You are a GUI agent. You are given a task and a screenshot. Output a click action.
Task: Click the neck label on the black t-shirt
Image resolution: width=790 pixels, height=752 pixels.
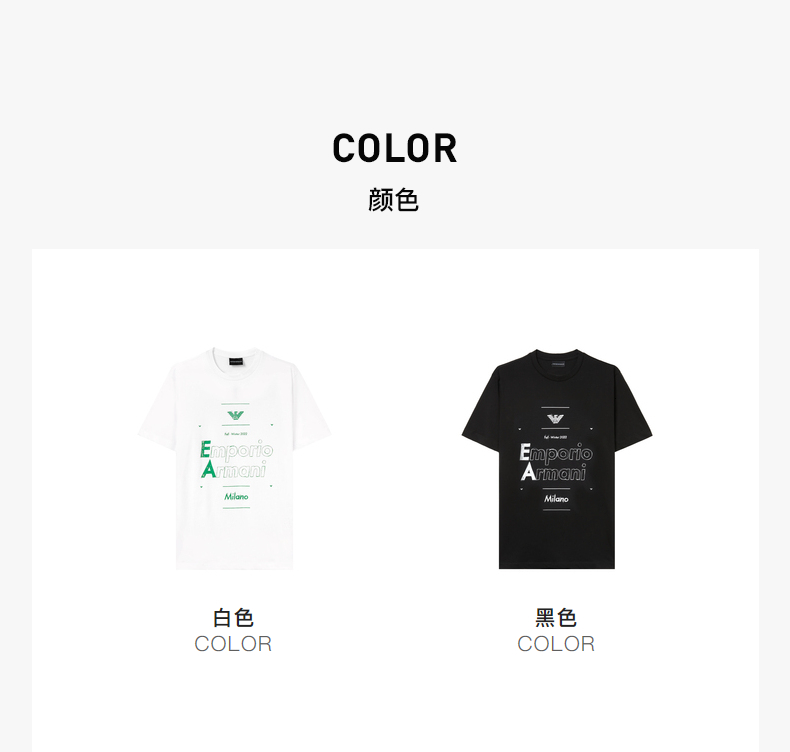pos(557,363)
